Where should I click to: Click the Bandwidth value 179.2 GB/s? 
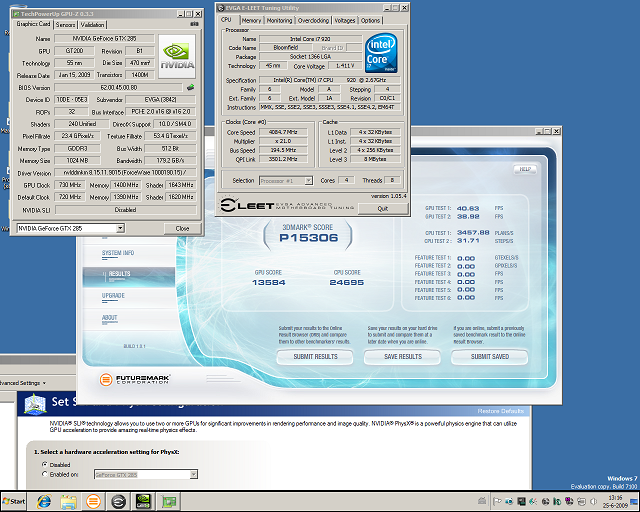170,160
